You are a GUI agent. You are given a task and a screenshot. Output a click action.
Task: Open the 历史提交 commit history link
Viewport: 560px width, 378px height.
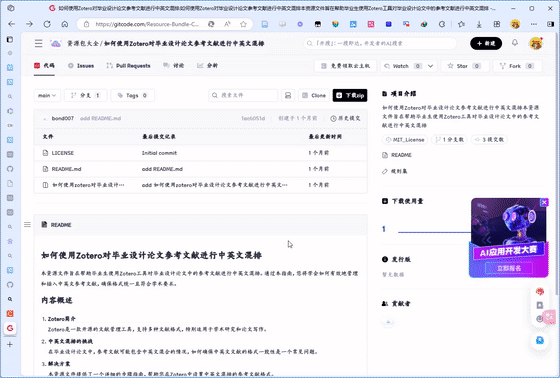coord(345,118)
